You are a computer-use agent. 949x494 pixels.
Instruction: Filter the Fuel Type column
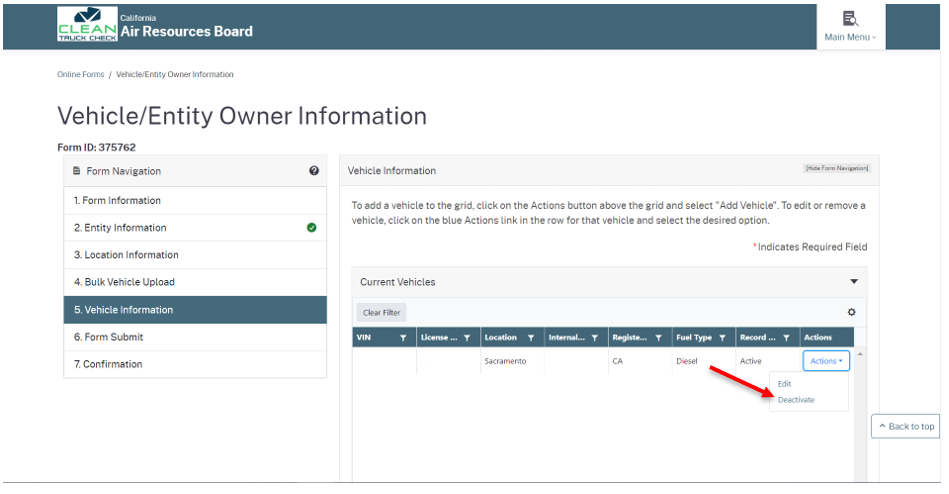click(x=722, y=338)
